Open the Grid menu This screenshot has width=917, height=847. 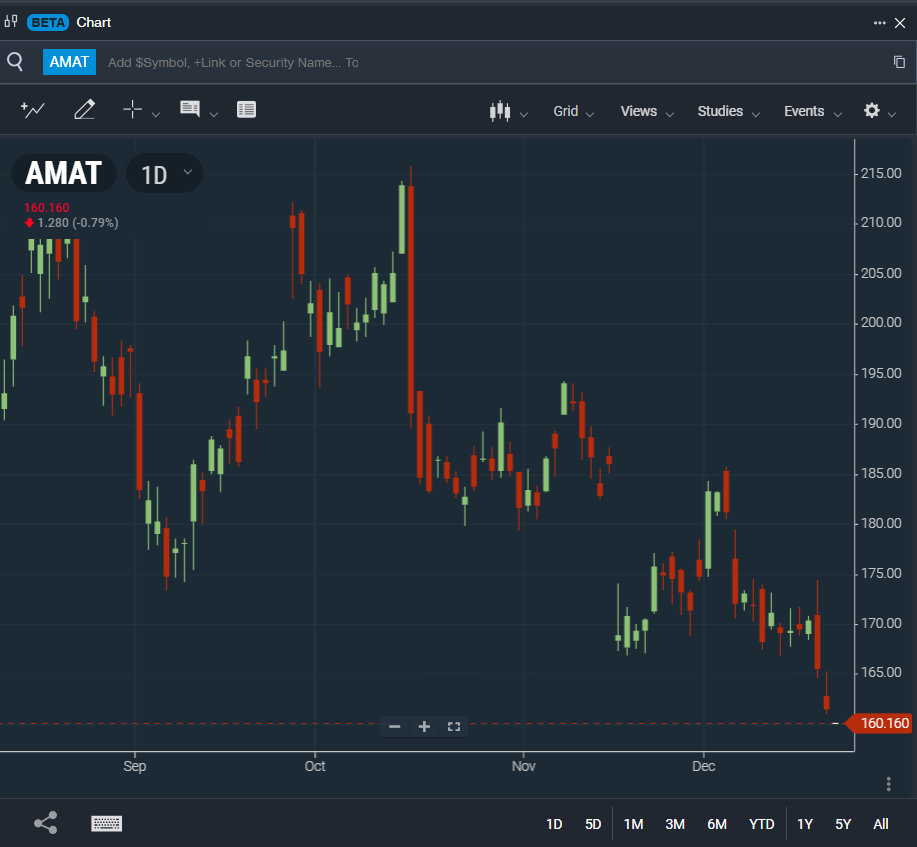point(573,111)
